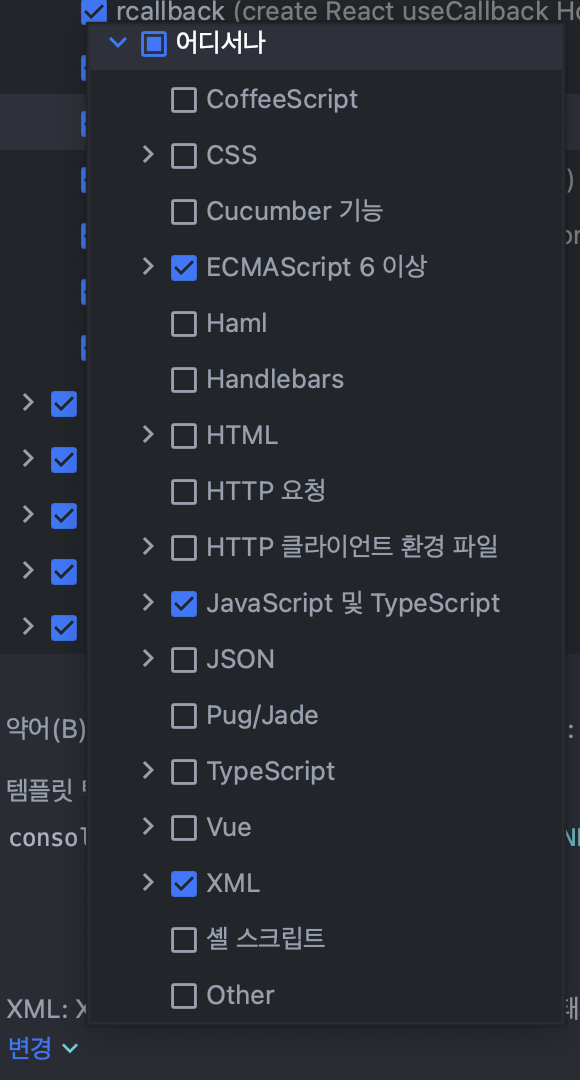
Task: Uncheck ECMAScript 6 이상 checkbox
Action: click(183, 267)
